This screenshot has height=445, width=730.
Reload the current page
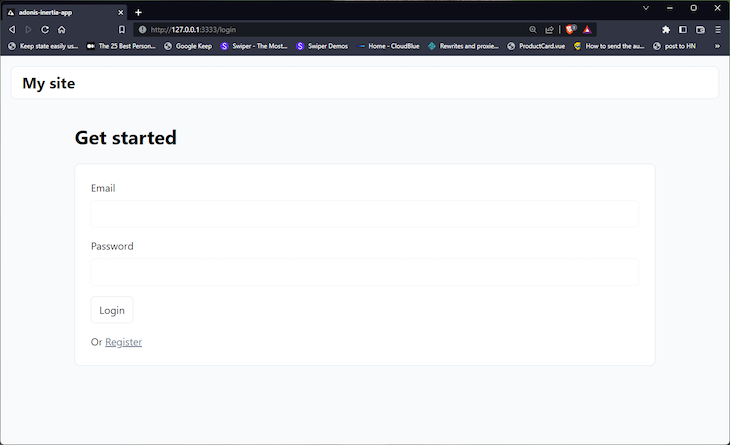(45, 30)
